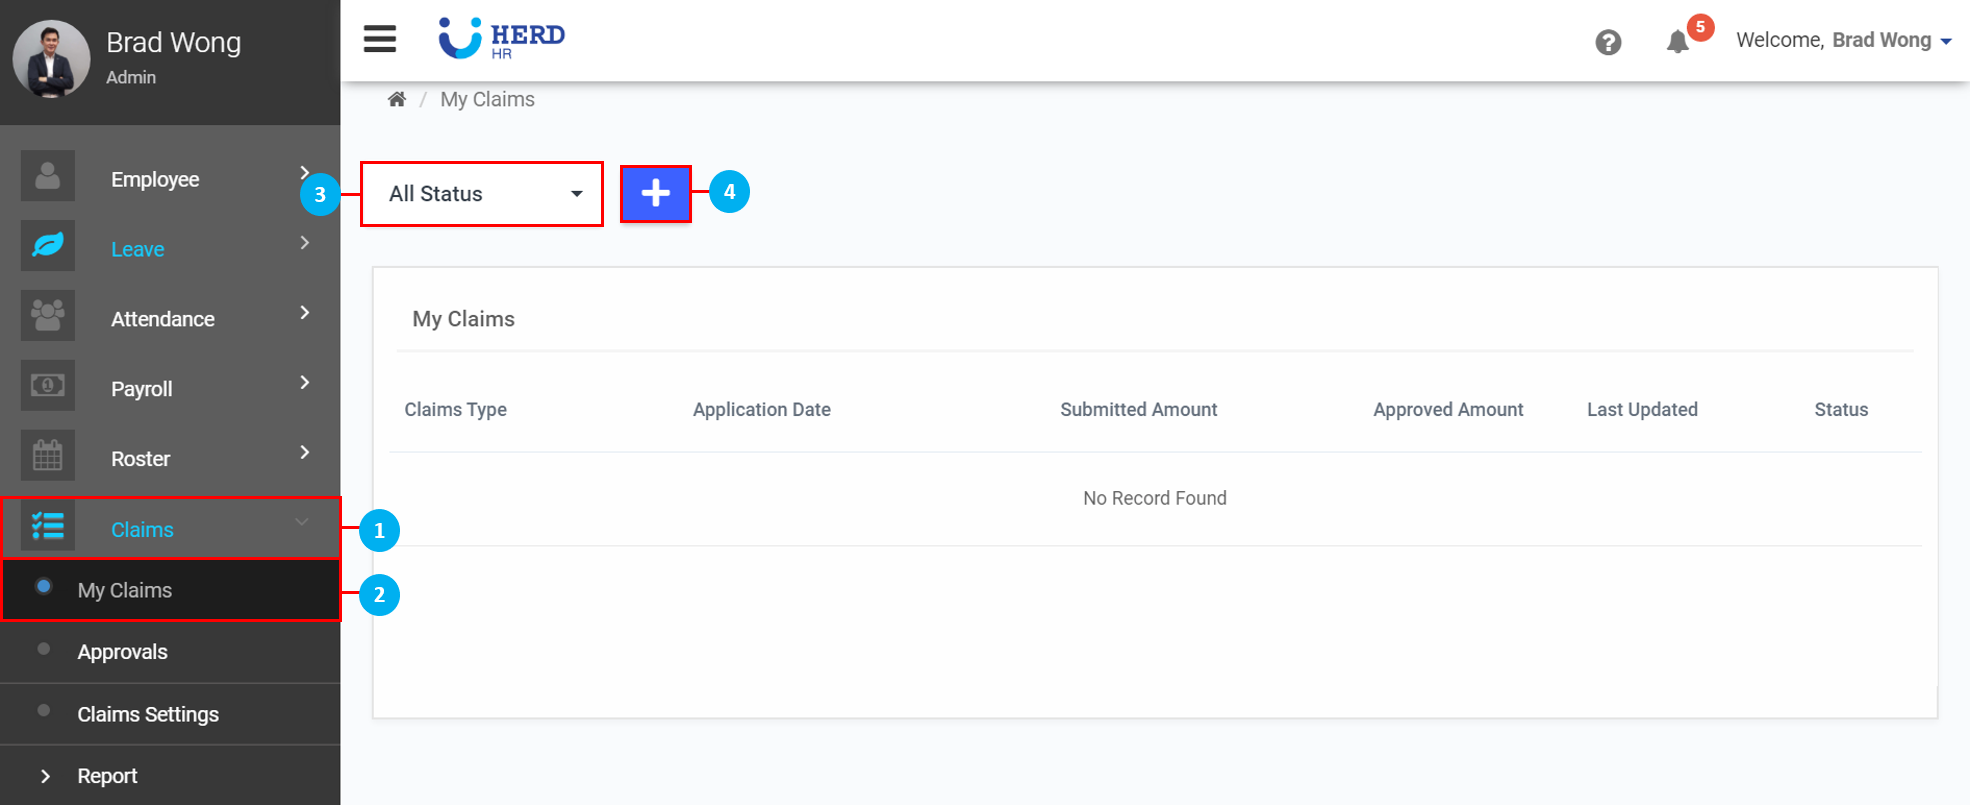Viewport: 1970px width, 805px height.
Task: Go to Claims Settings
Action: 148,714
